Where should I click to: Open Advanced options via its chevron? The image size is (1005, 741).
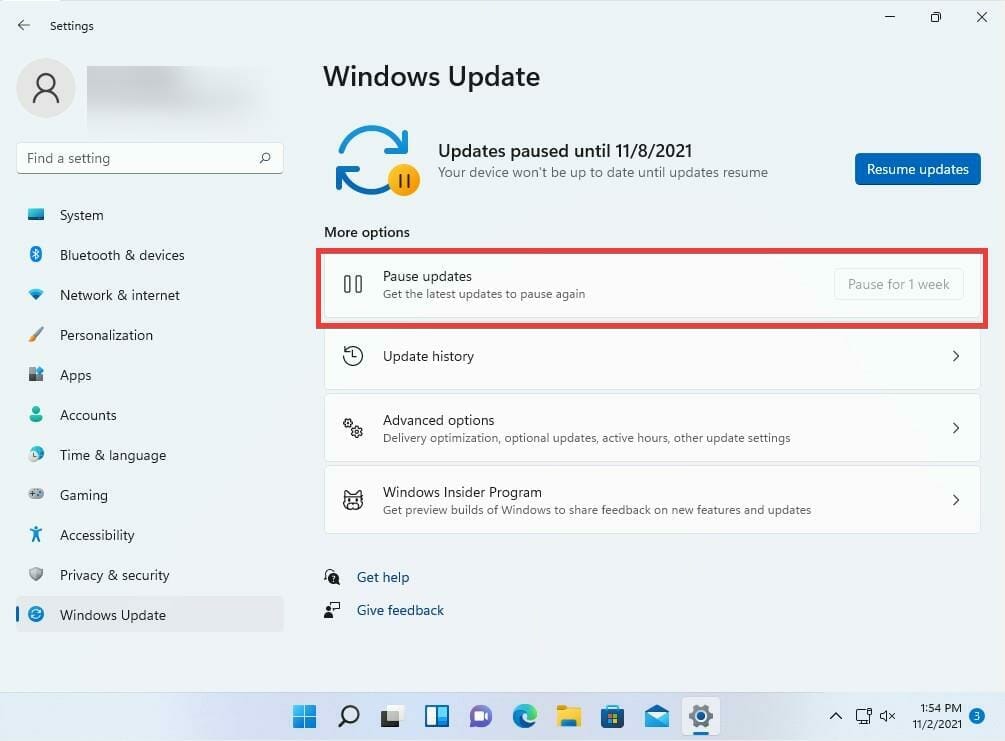956,428
